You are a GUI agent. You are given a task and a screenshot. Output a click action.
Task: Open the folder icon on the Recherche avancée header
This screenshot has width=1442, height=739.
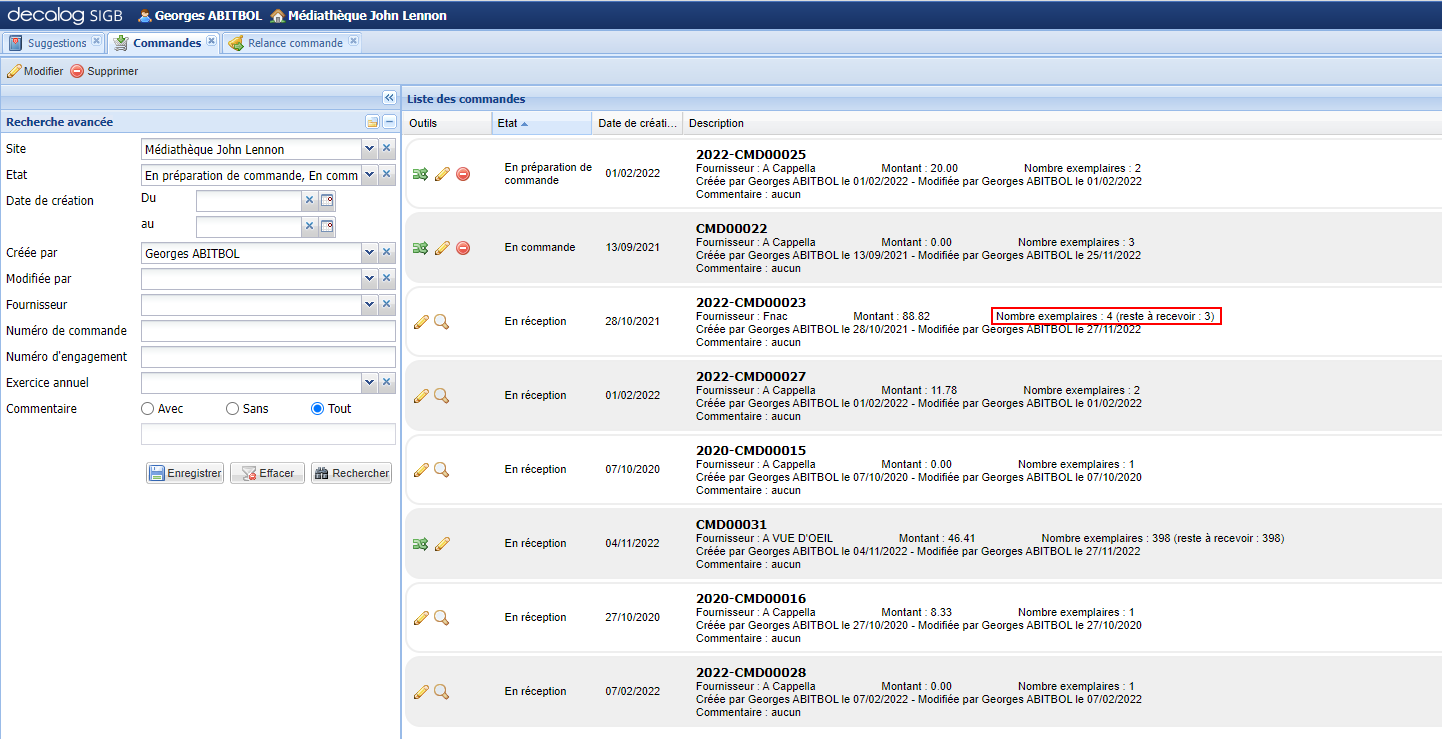point(370,121)
